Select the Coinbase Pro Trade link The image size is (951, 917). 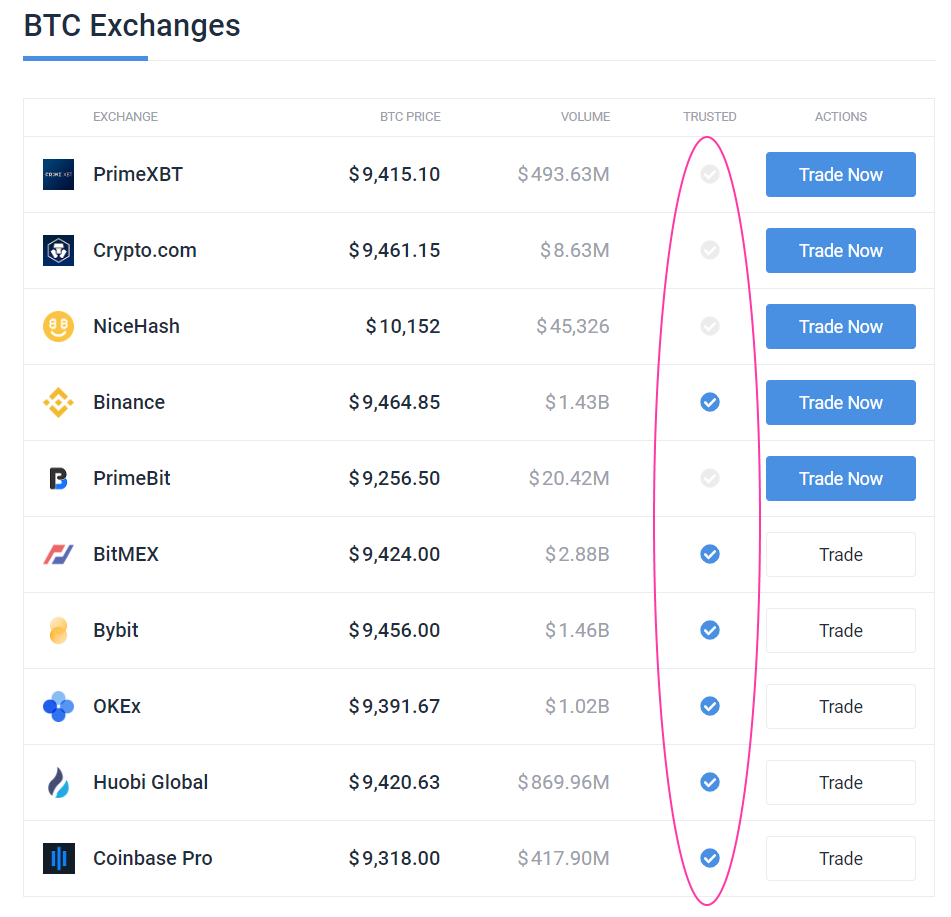(840, 858)
